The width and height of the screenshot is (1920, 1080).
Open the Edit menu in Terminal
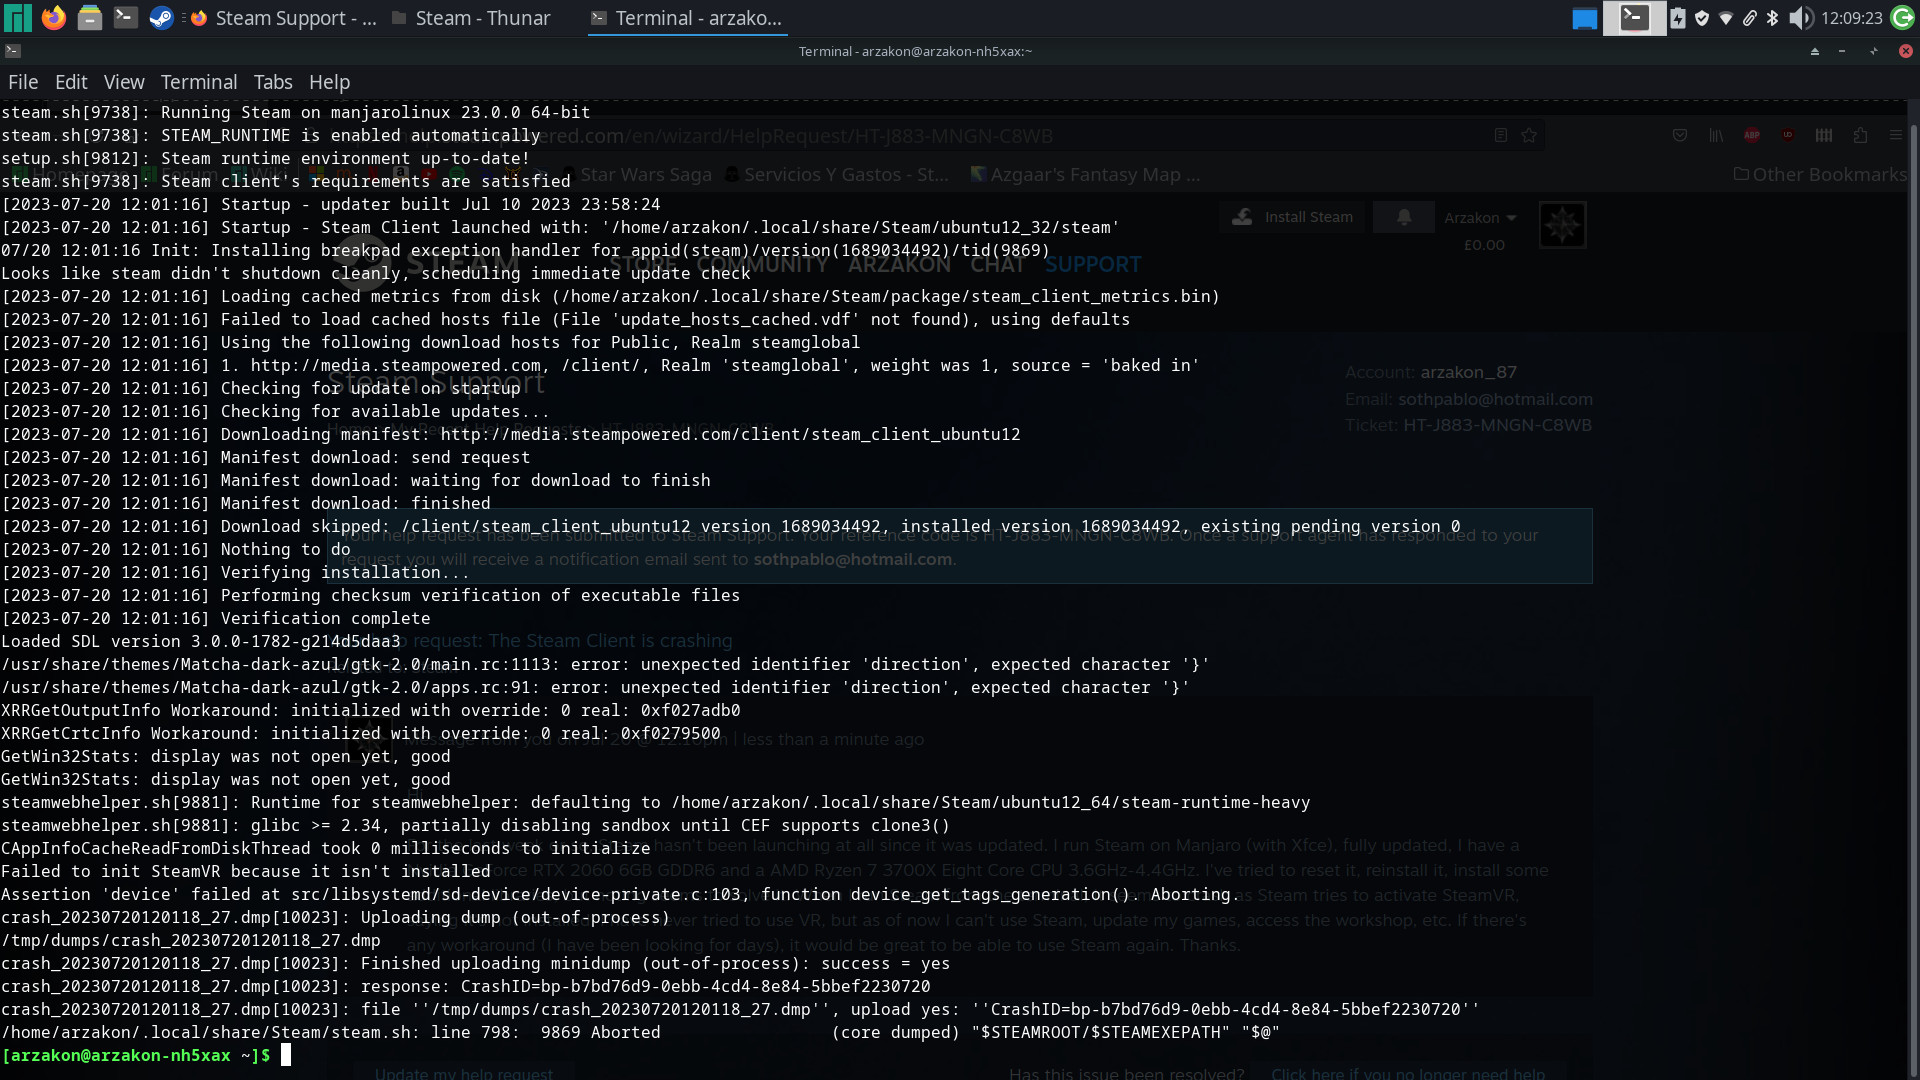(71, 82)
